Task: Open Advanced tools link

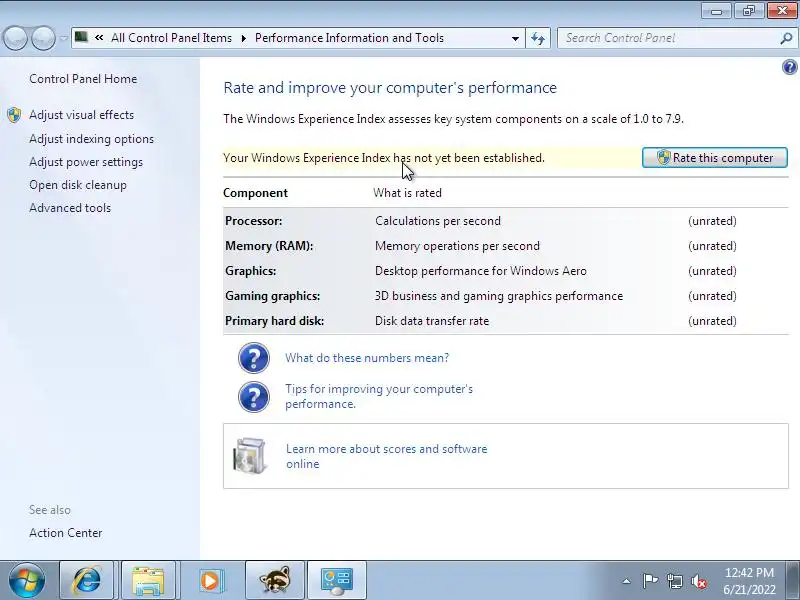Action: (70, 208)
